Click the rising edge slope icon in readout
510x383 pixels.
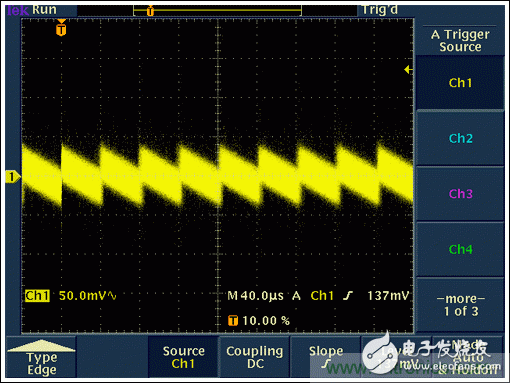click(x=348, y=296)
